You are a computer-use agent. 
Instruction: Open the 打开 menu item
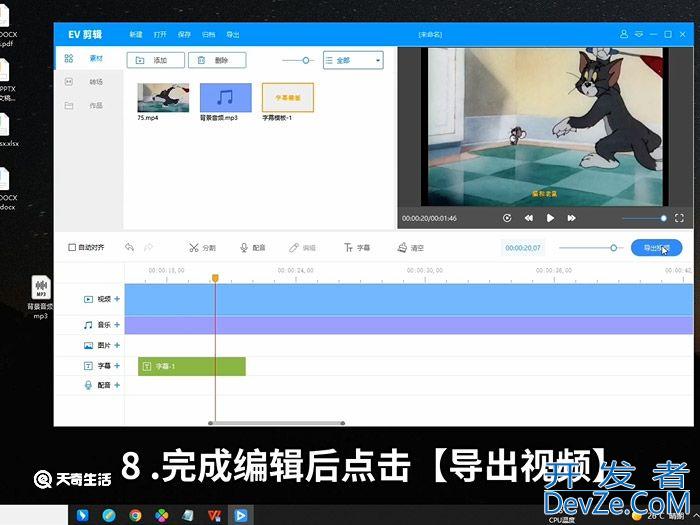tap(160, 34)
